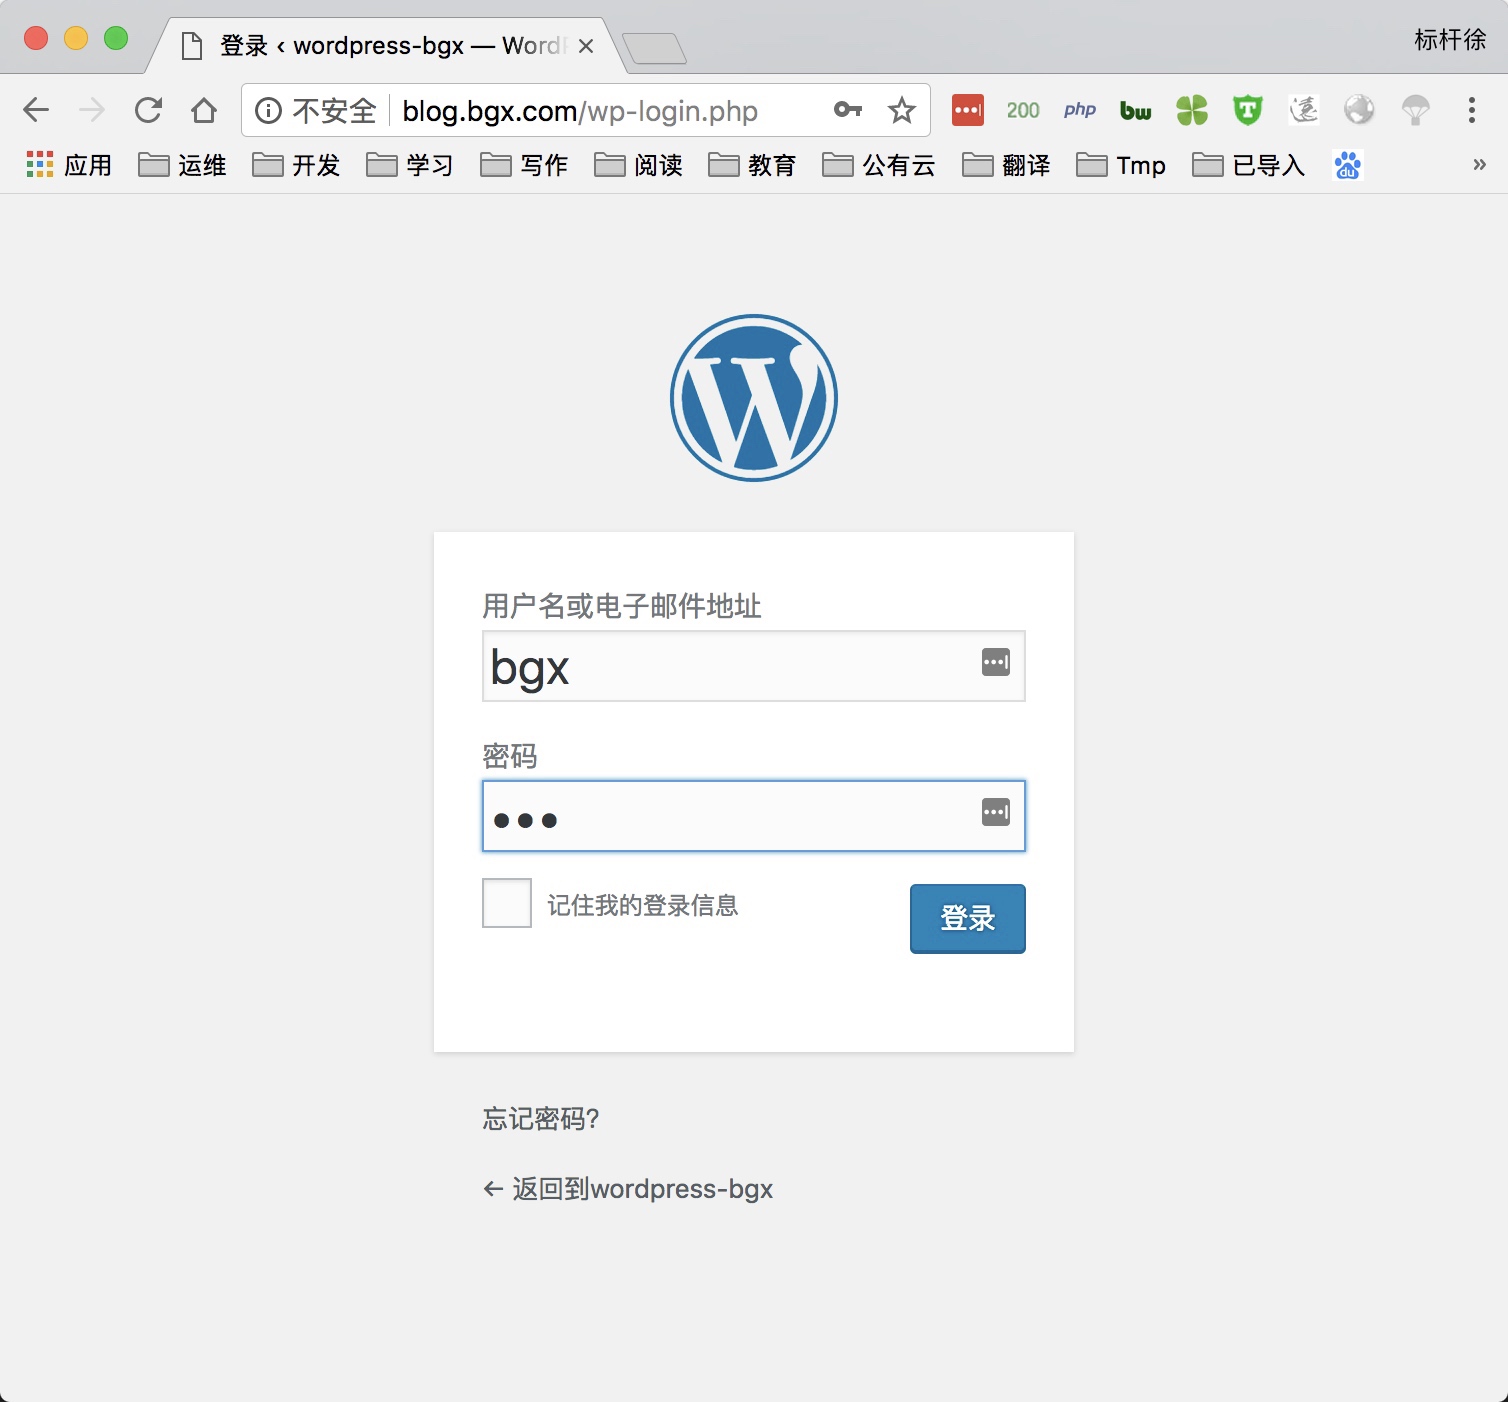Open the 运维 bookmark folder
The width and height of the screenshot is (1508, 1402).
point(182,165)
